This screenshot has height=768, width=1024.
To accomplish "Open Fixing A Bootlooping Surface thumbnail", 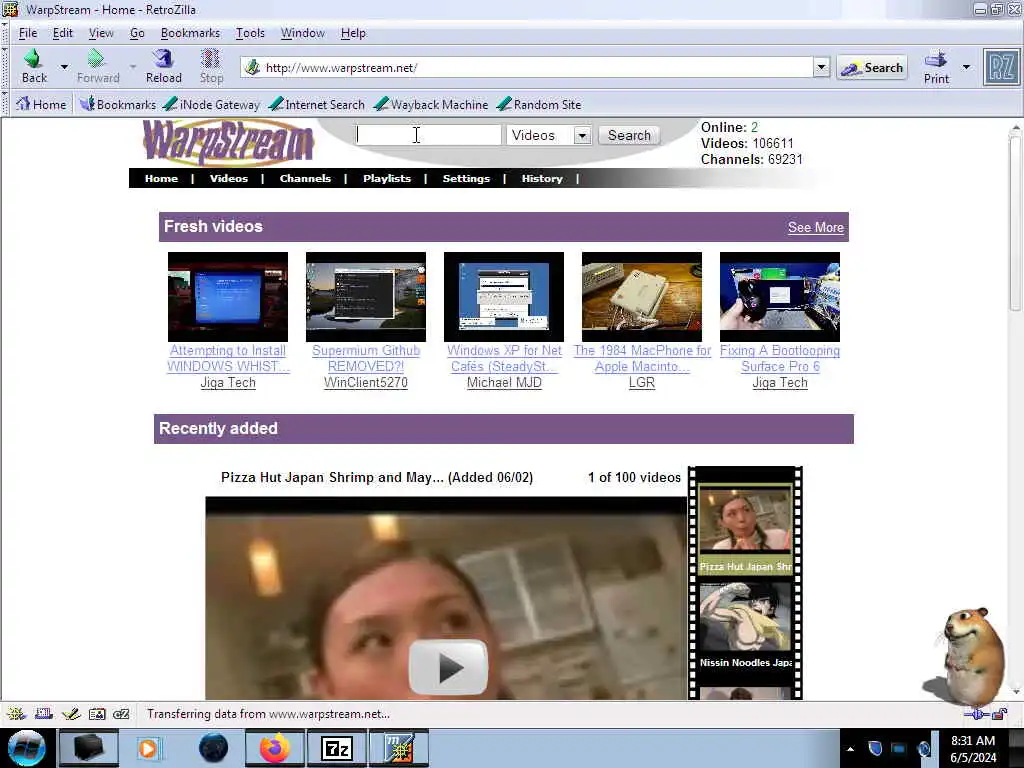I will 780,296.
